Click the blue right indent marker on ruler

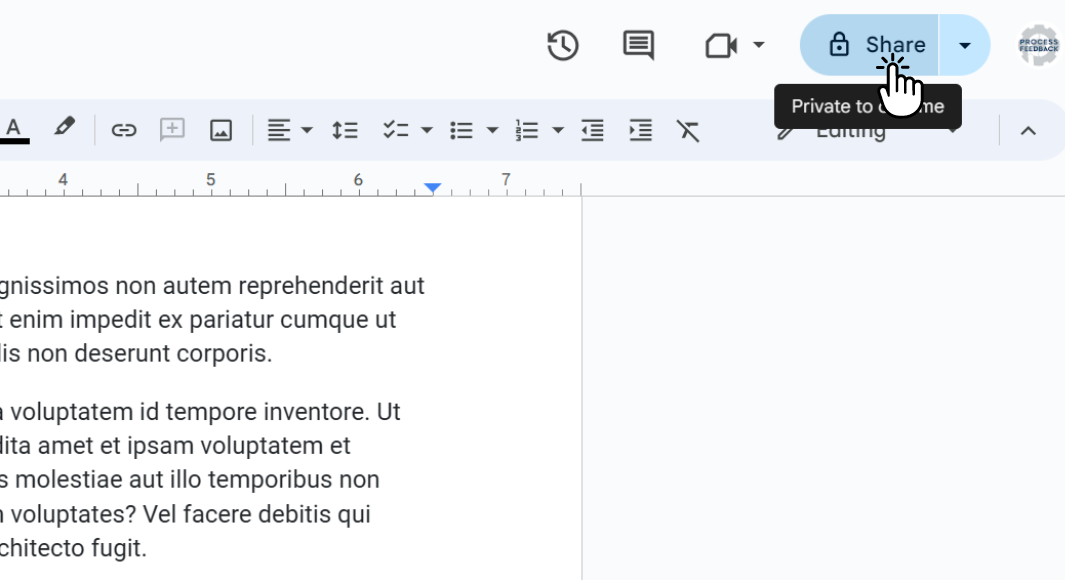(432, 187)
